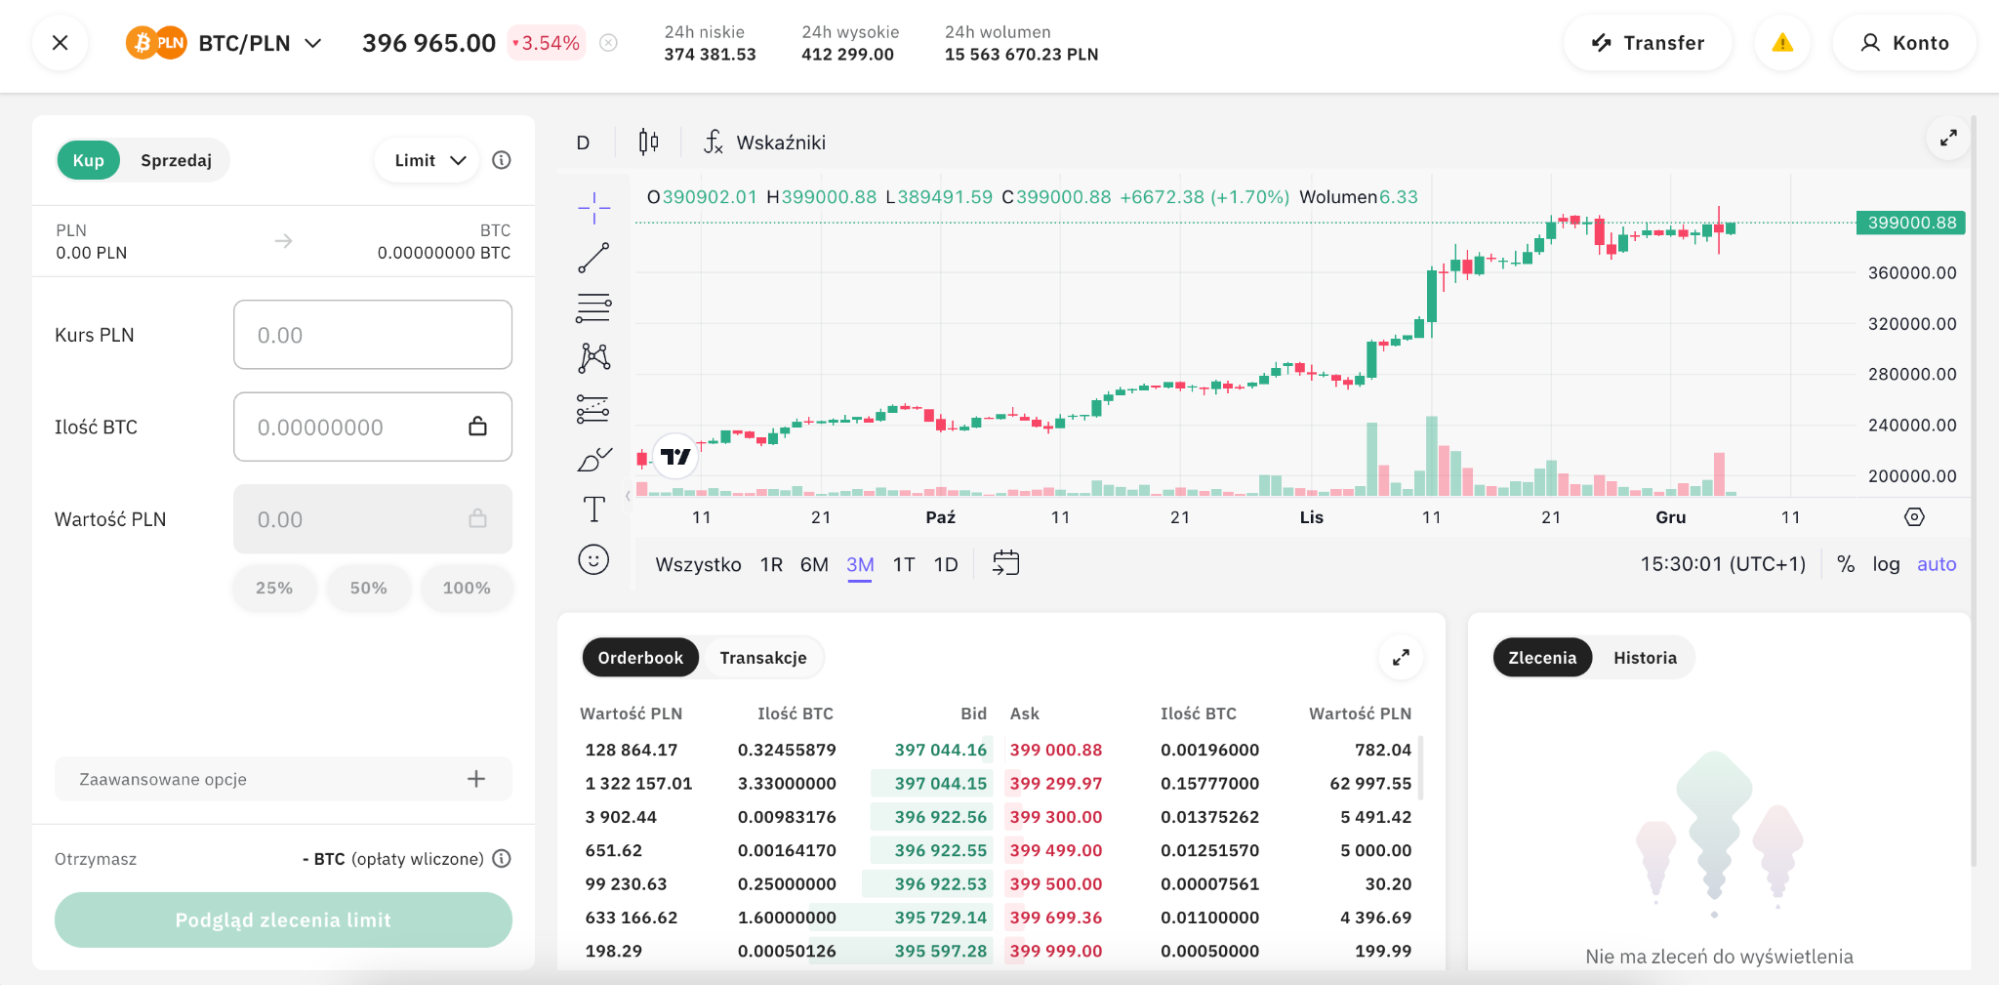Select the crosshair cursor tool

593,207
